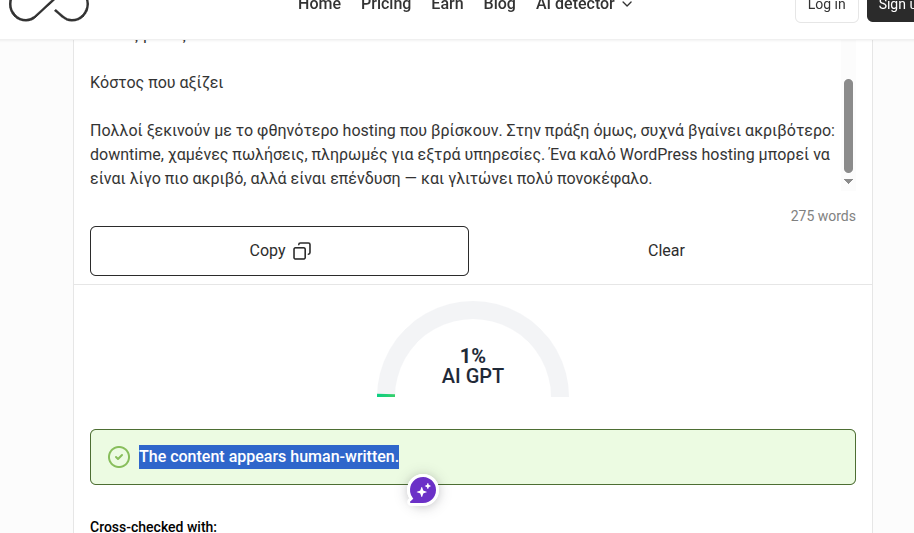Image resolution: width=914 pixels, height=533 pixels.
Task: Click the highlighted human-written result text
Action: pyautogui.click(x=269, y=457)
